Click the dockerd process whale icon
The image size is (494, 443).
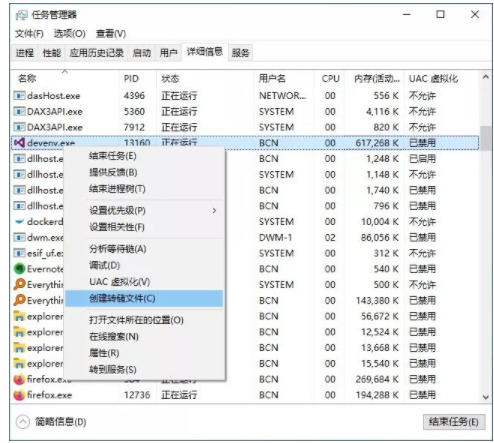pos(19,221)
